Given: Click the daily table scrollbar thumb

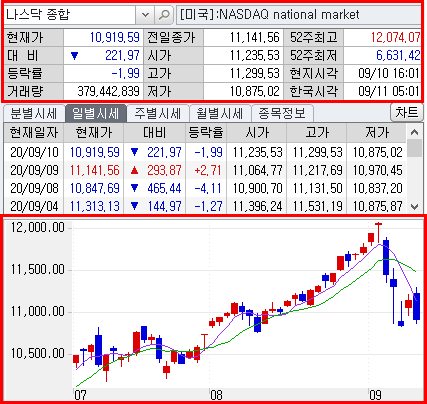Looking at the screenshot, I should tap(414, 148).
